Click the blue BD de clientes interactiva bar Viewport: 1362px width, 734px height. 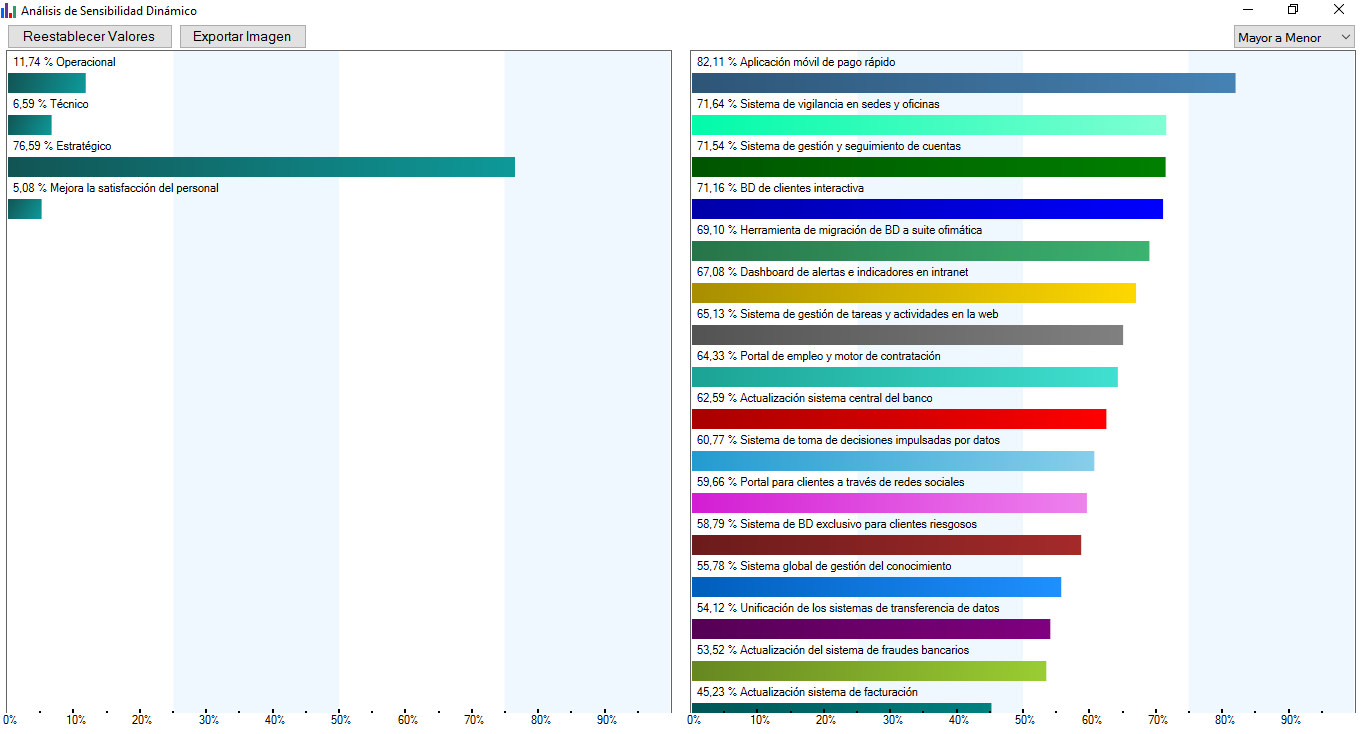(927, 209)
